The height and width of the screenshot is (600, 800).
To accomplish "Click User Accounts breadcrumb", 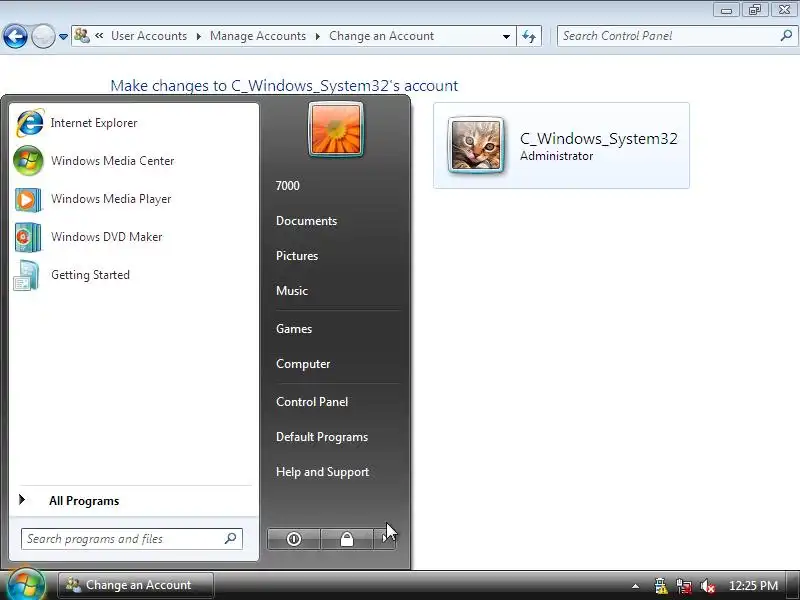I will point(149,36).
